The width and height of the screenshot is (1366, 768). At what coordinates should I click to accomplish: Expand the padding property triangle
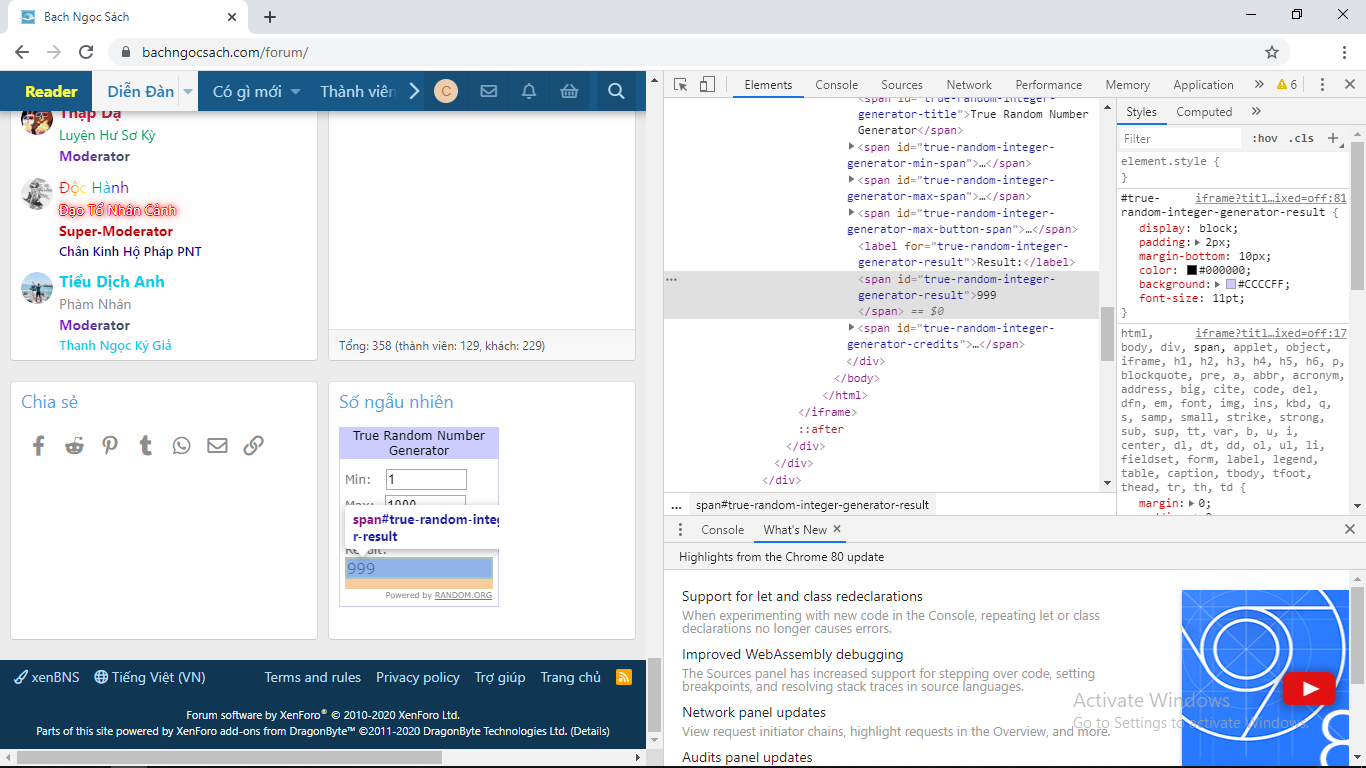(1198, 242)
